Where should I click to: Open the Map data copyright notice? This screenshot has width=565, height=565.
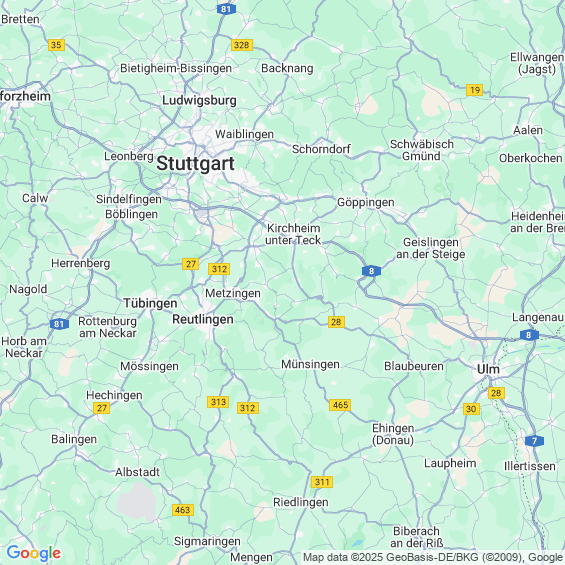coord(433,557)
